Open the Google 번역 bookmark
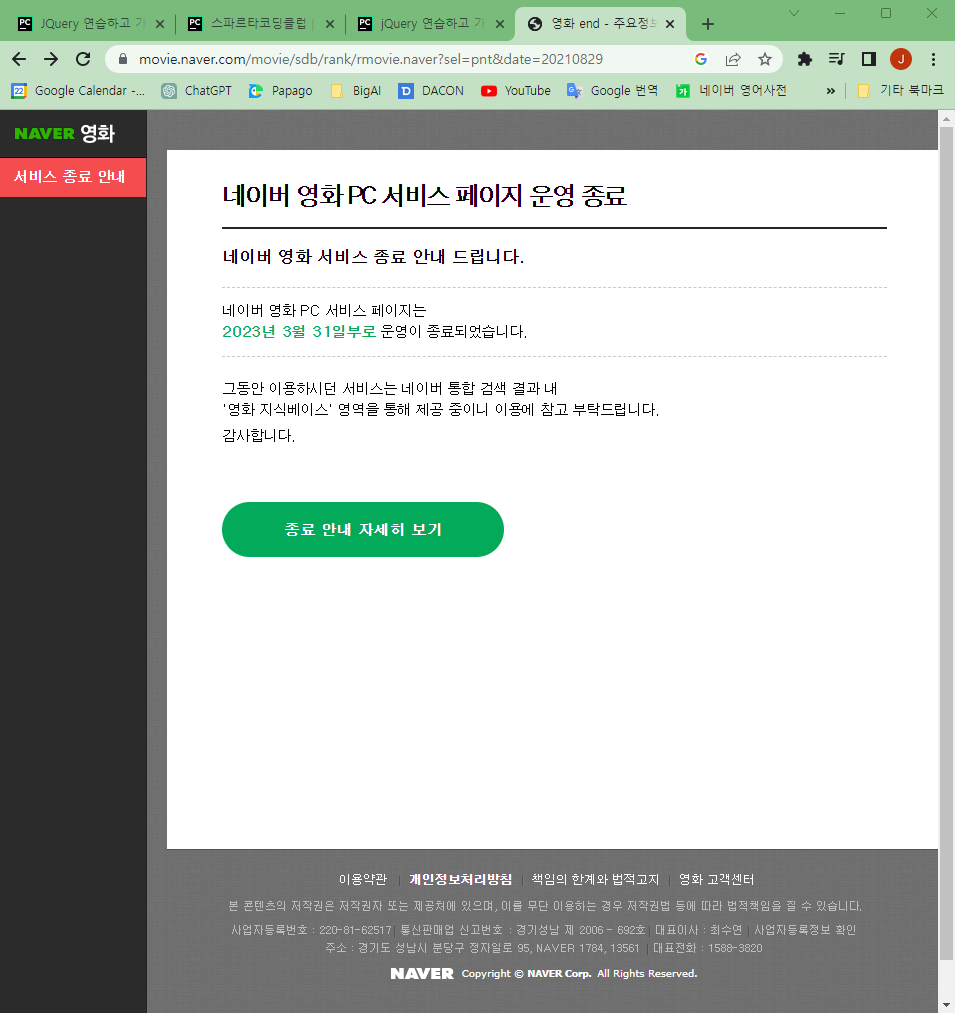Screen dimensions: 955x1013 click(x=613, y=91)
